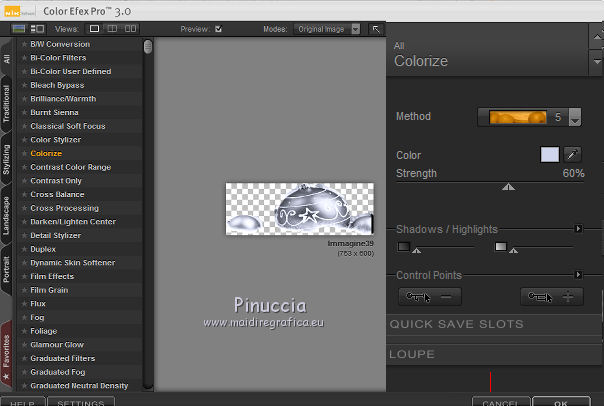This screenshot has width=604, height=406.
Task: Select the Graduated Filters filter
Action: point(62,359)
